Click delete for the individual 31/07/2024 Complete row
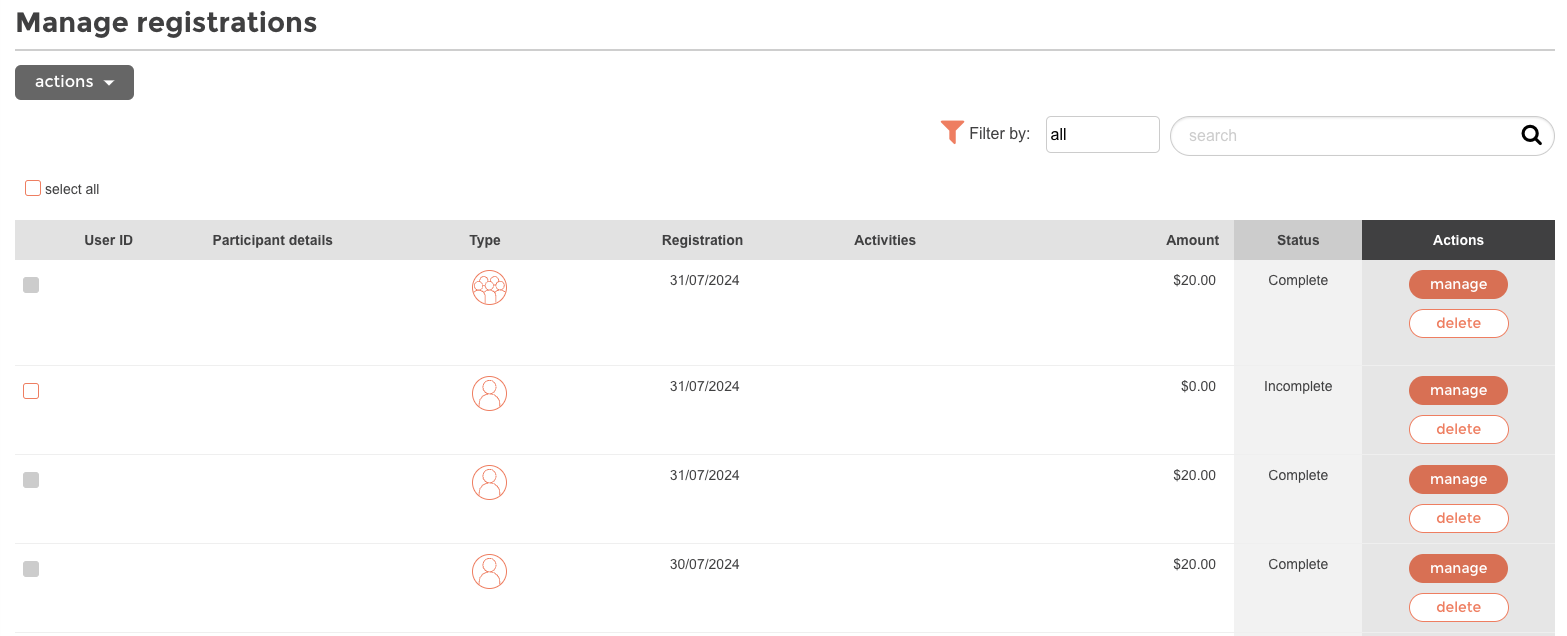 pos(1458,518)
